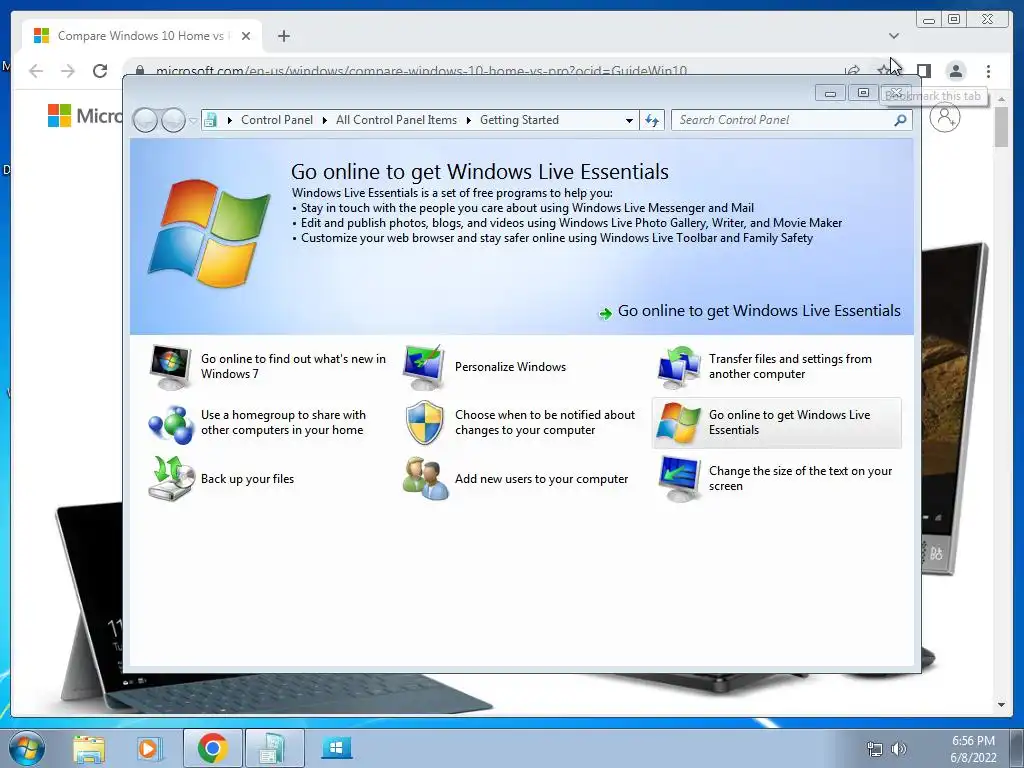Expand the address bar history dropdown
1024x768 pixels.
(x=629, y=120)
